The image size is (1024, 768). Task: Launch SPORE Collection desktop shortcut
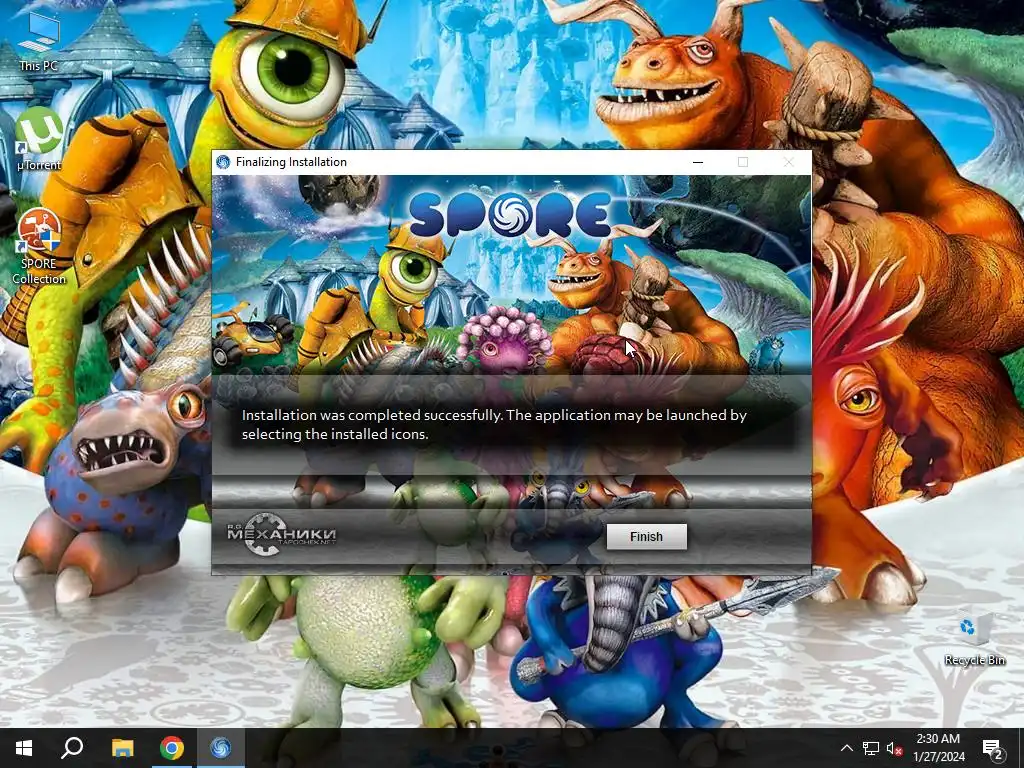point(39,246)
